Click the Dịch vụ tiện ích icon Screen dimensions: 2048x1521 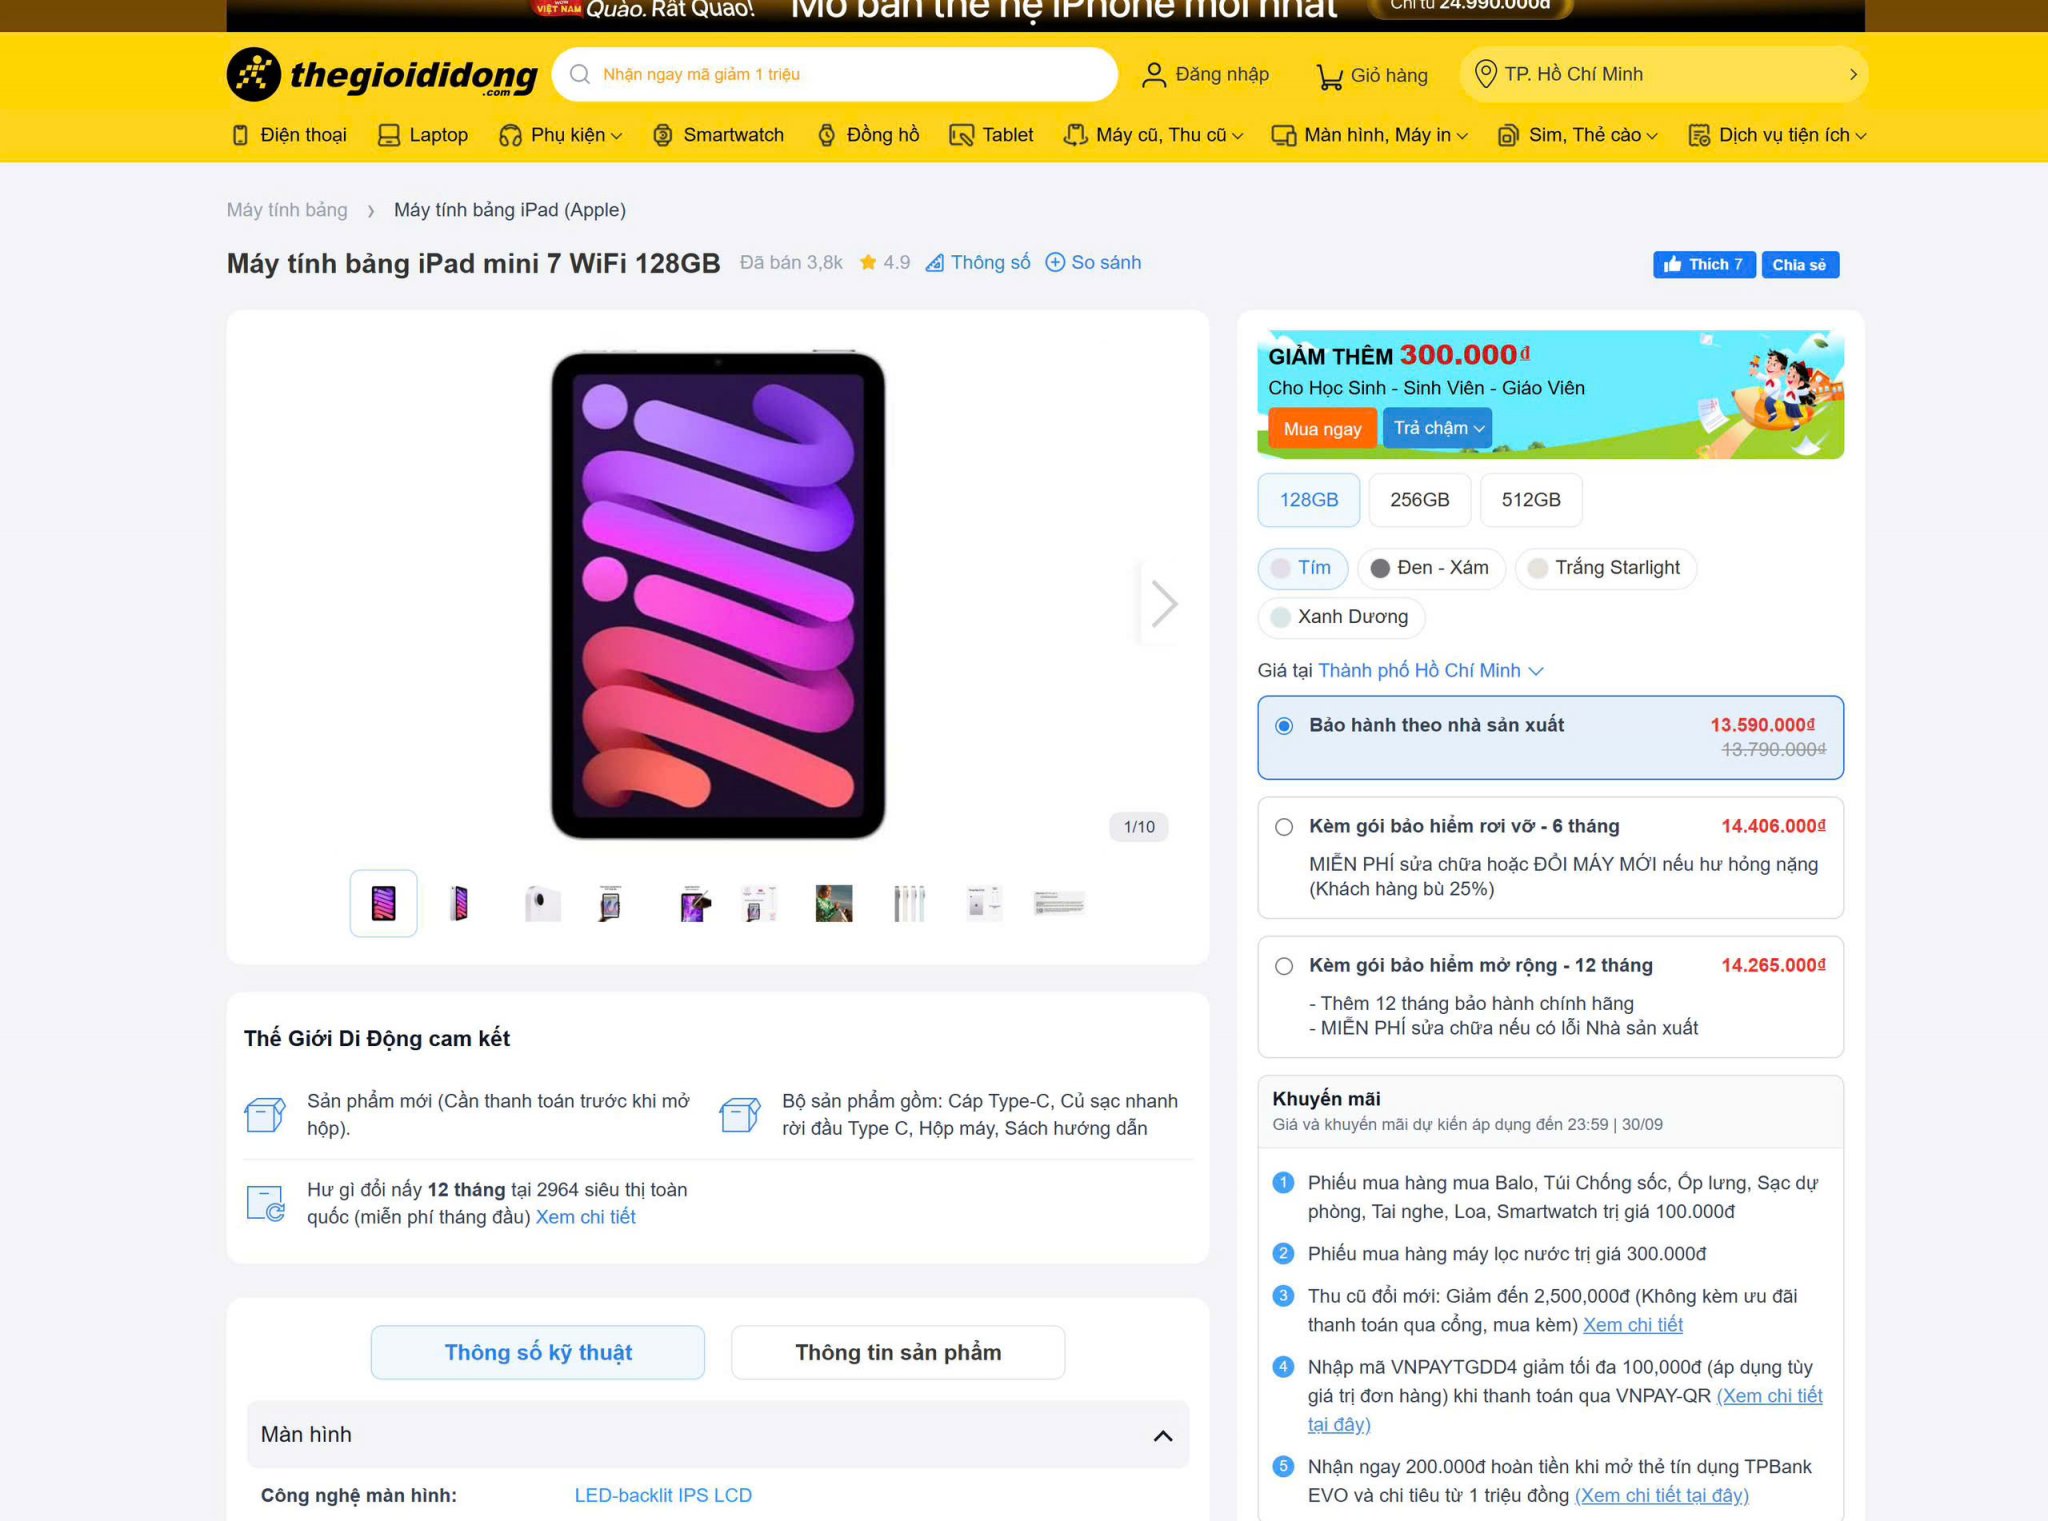point(1698,135)
